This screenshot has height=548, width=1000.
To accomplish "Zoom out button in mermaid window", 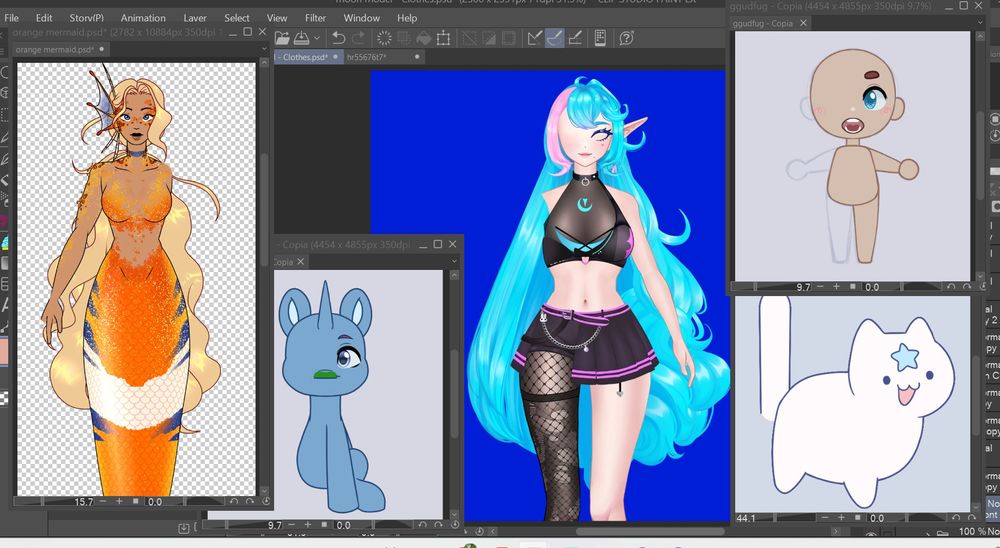I will [103, 501].
